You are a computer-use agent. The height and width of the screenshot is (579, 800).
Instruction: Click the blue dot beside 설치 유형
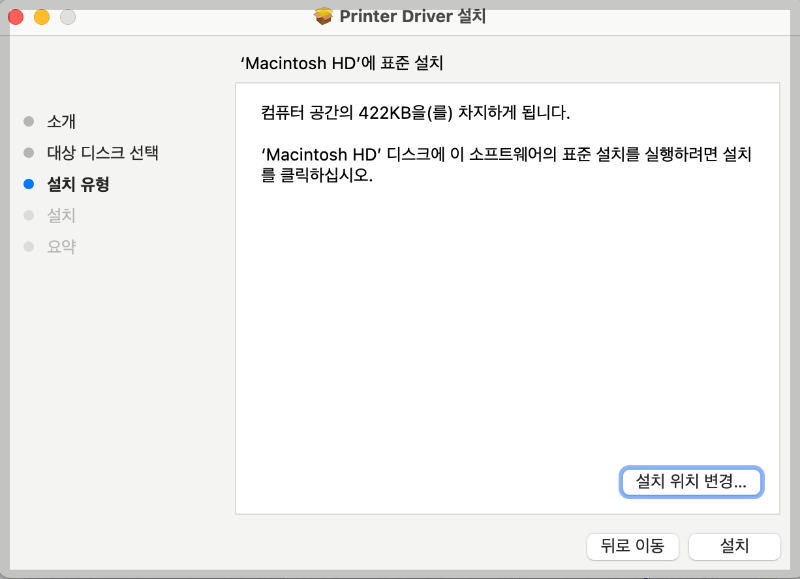coord(29,184)
